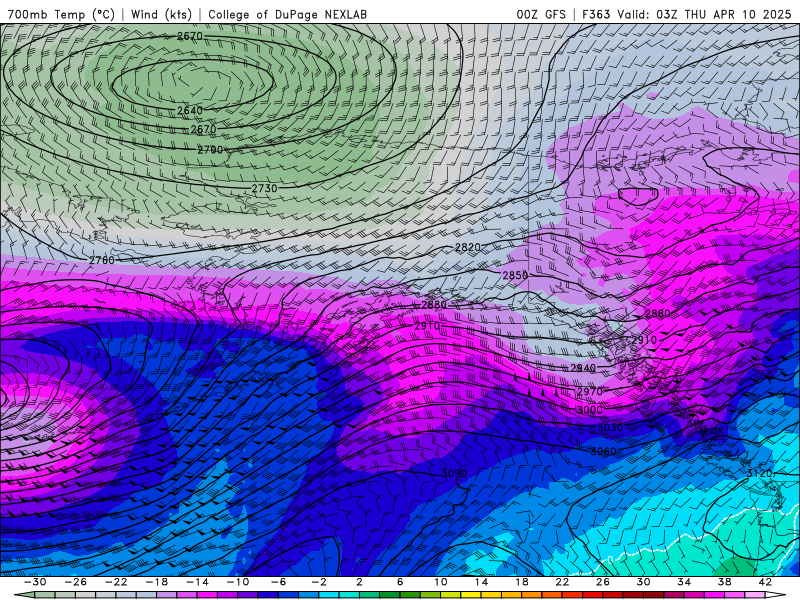Click the 38 colorbar scale label
This screenshot has height=600, width=800.
point(724,582)
